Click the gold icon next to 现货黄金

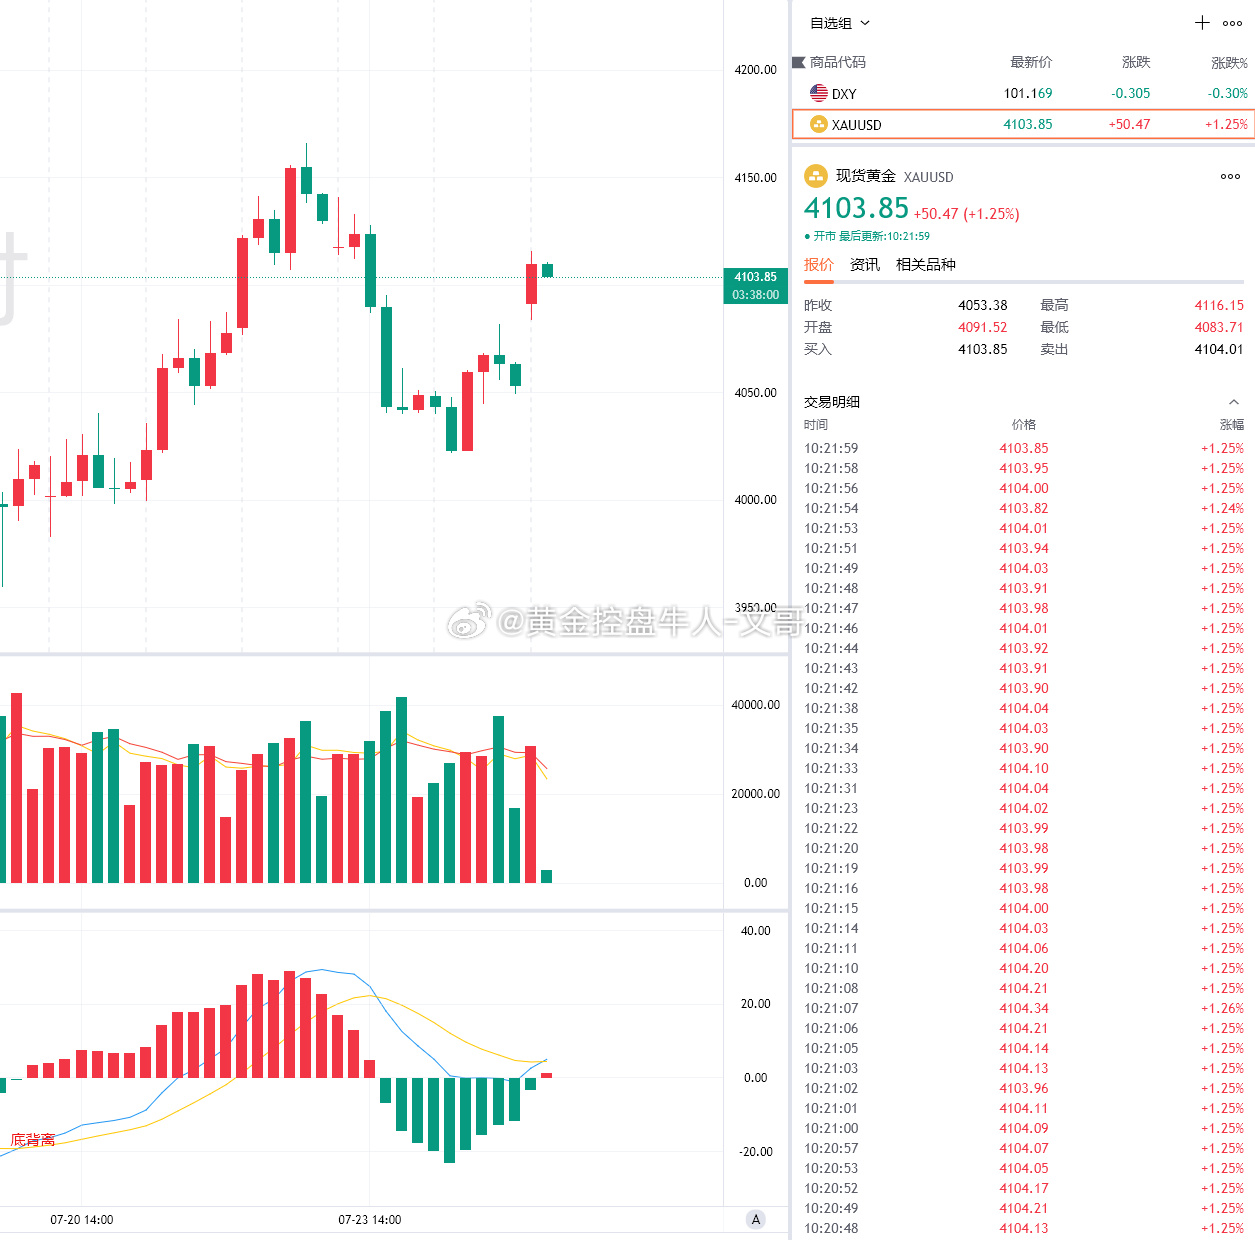click(816, 176)
